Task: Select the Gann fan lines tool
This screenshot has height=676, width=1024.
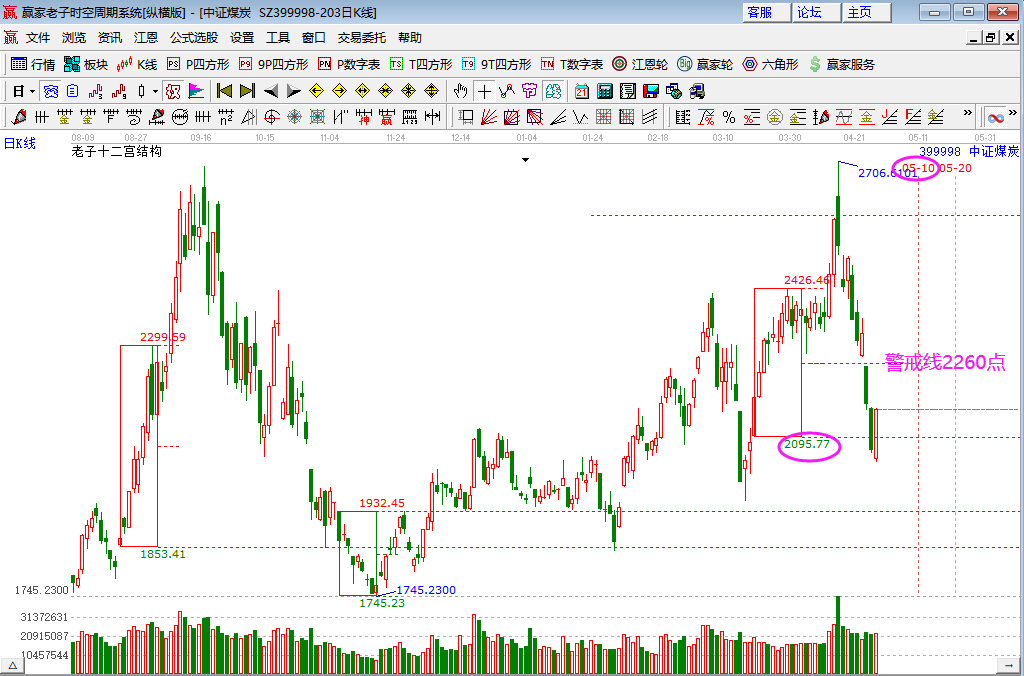Action: click(488, 118)
